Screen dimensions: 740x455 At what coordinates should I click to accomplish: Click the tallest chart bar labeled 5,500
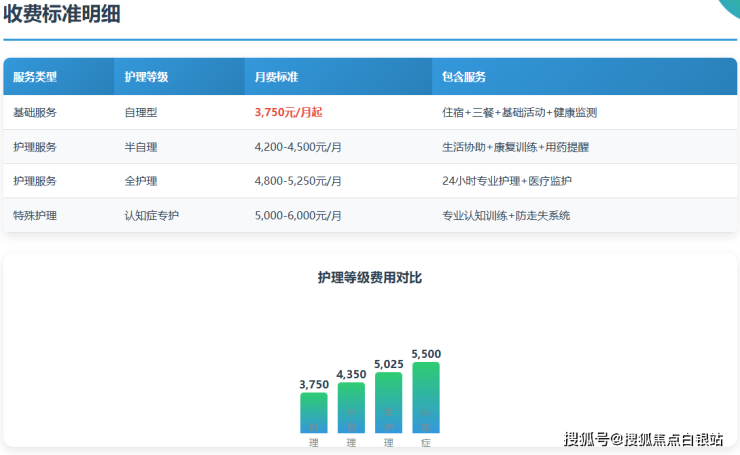coord(426,398)
